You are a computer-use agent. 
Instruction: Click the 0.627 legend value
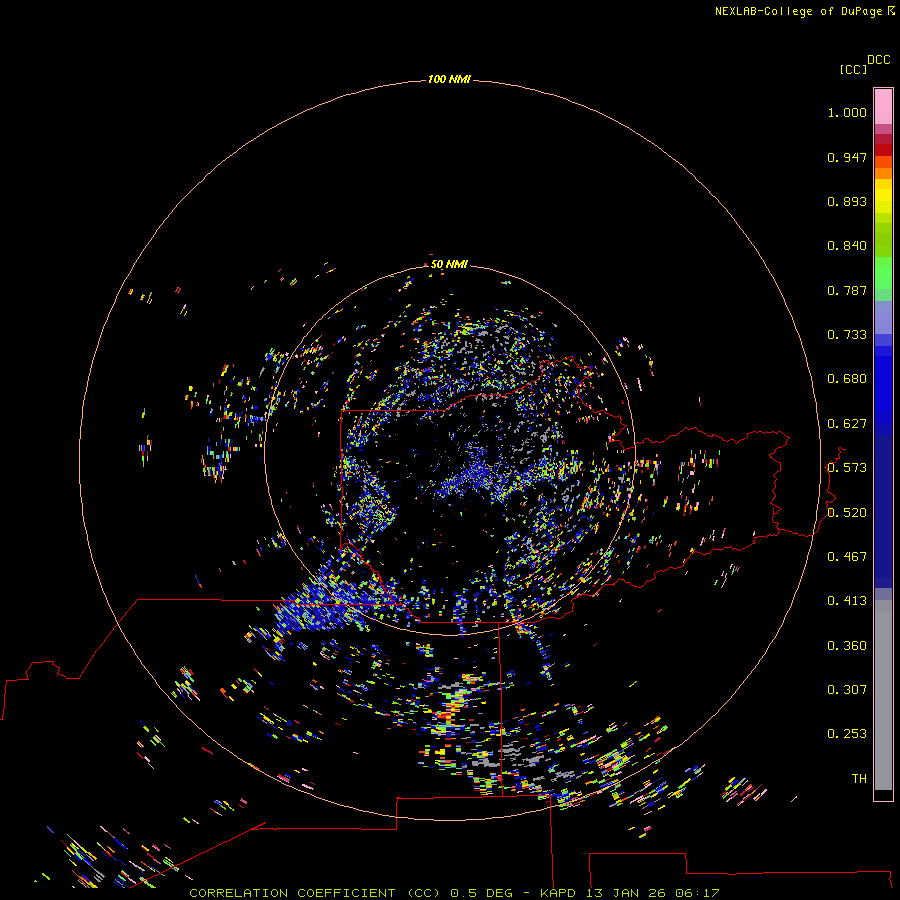click(x=847, y=424)
